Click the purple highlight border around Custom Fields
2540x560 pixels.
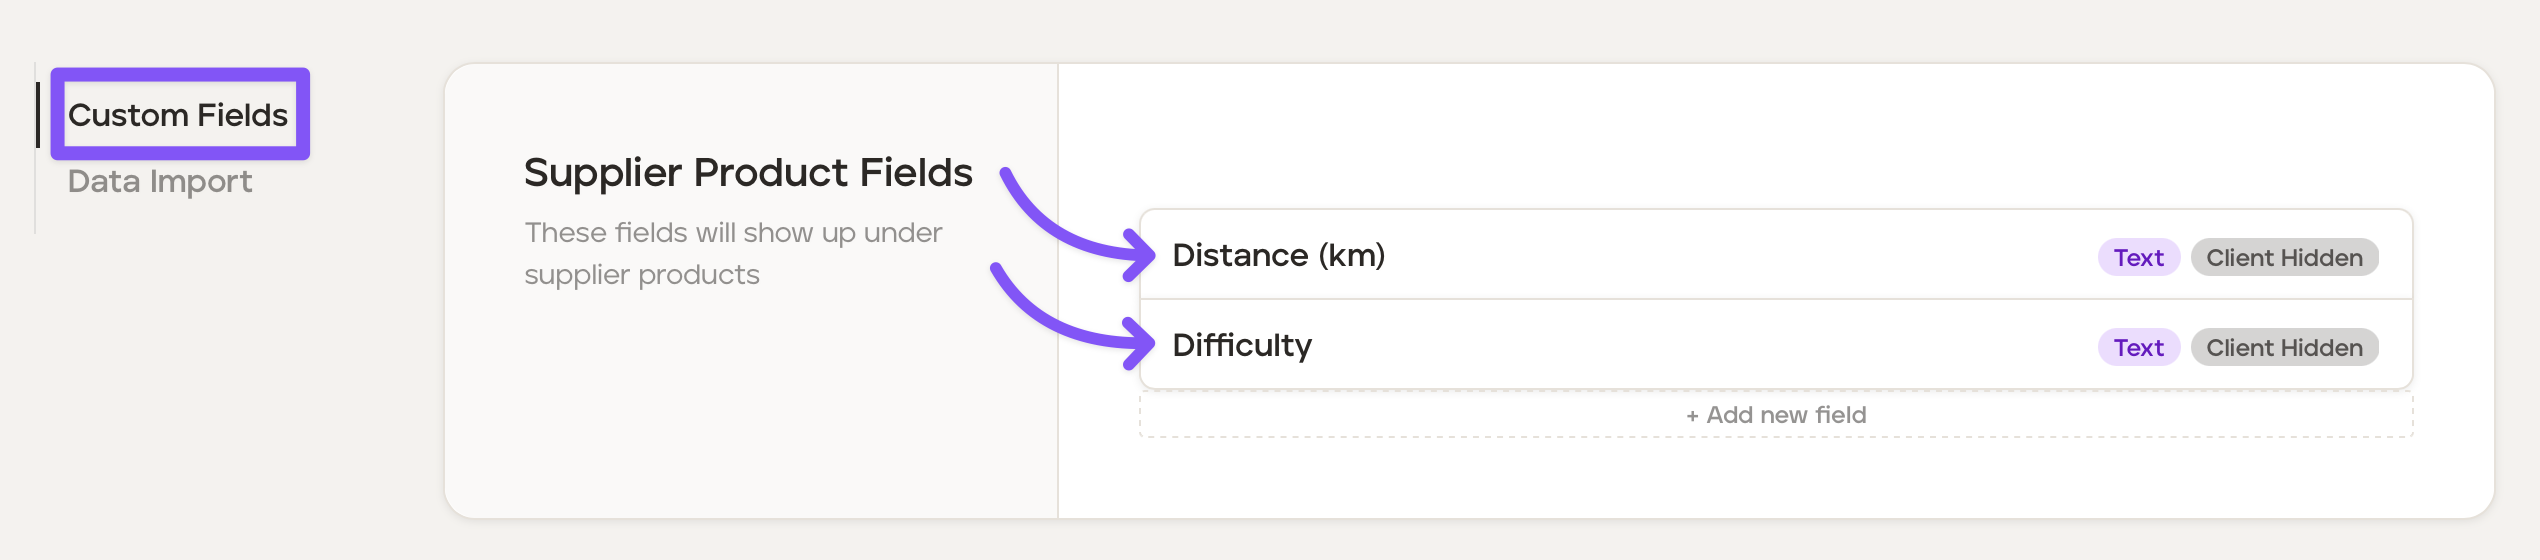[x=180, y=74]
